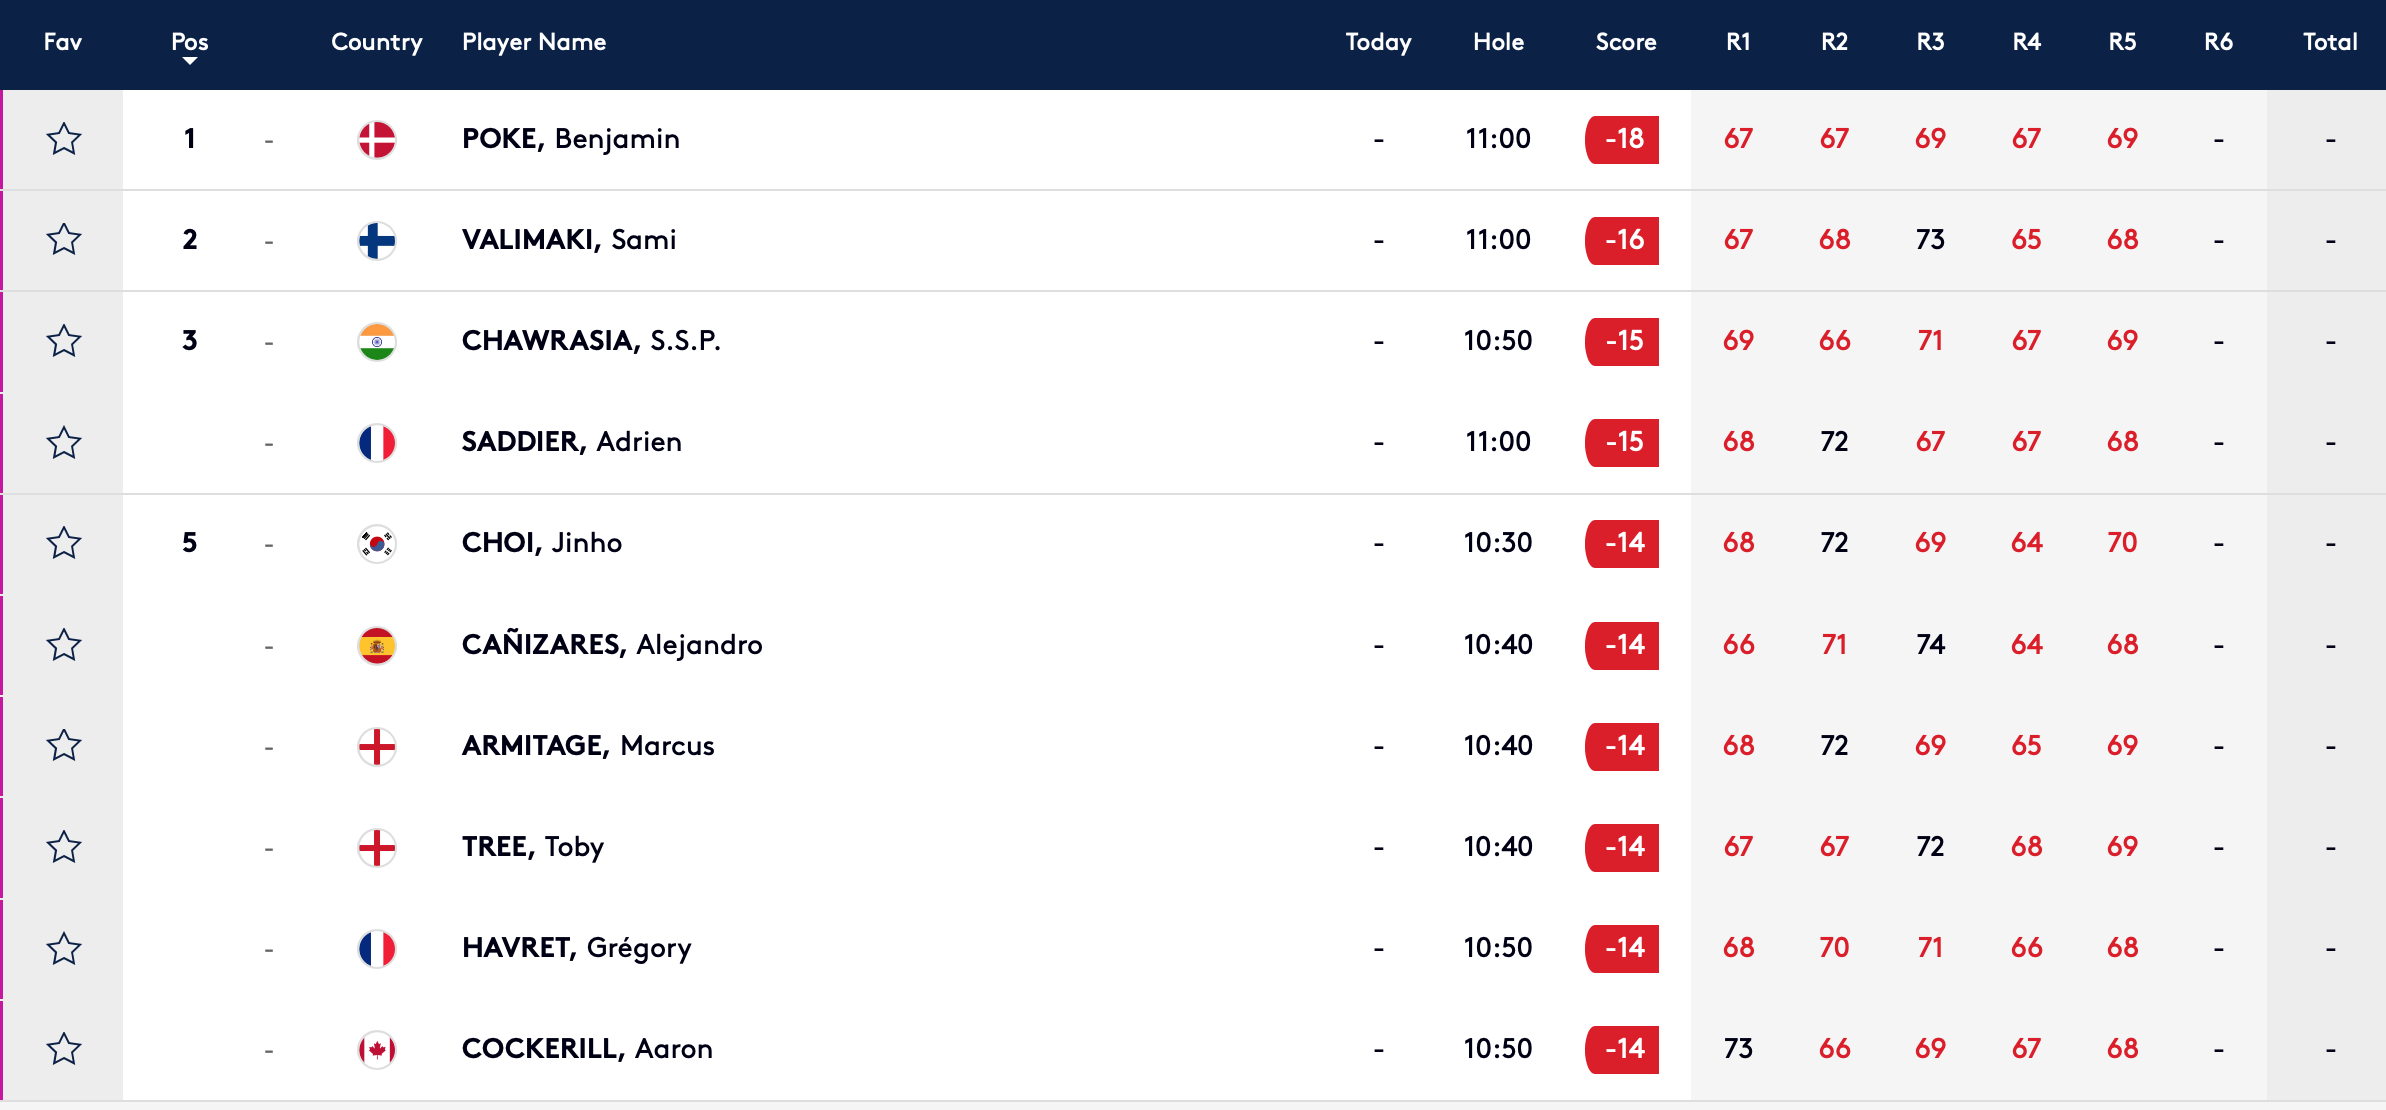Select the Total column header
2386x1110 pixels.
point(2330,42)
